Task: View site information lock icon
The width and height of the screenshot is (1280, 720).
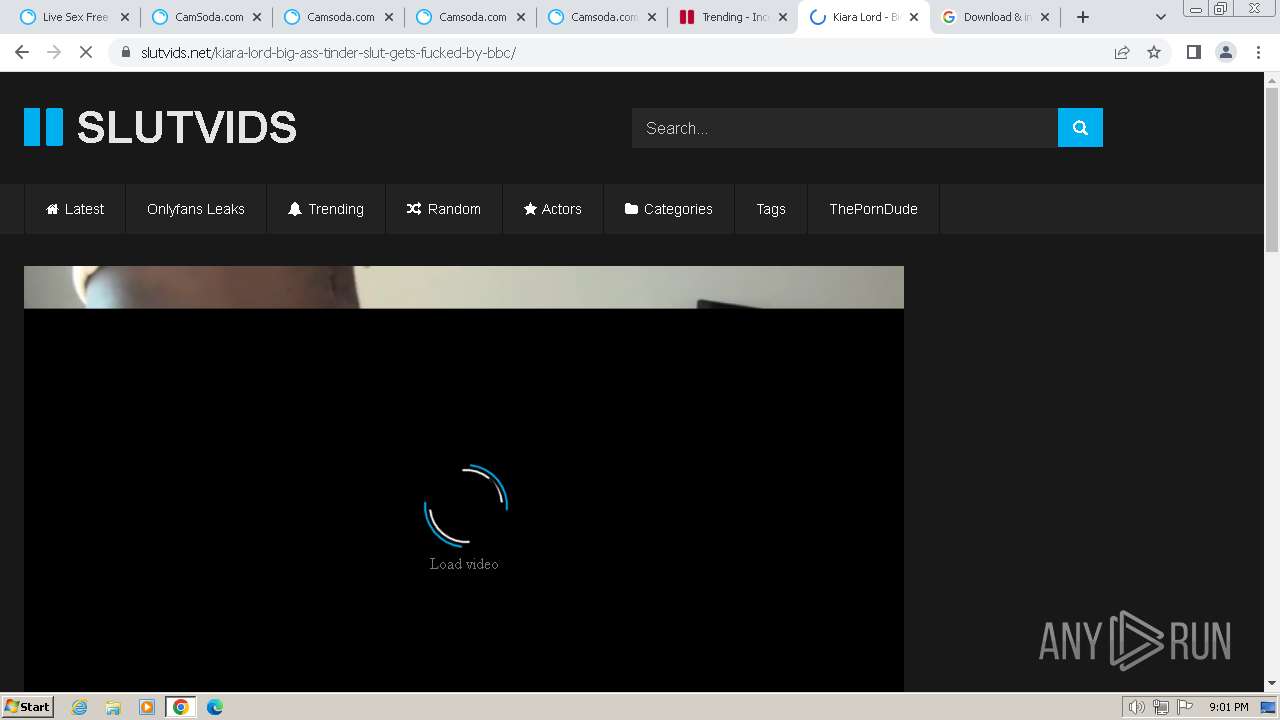Action: click(x=126, y=52)
